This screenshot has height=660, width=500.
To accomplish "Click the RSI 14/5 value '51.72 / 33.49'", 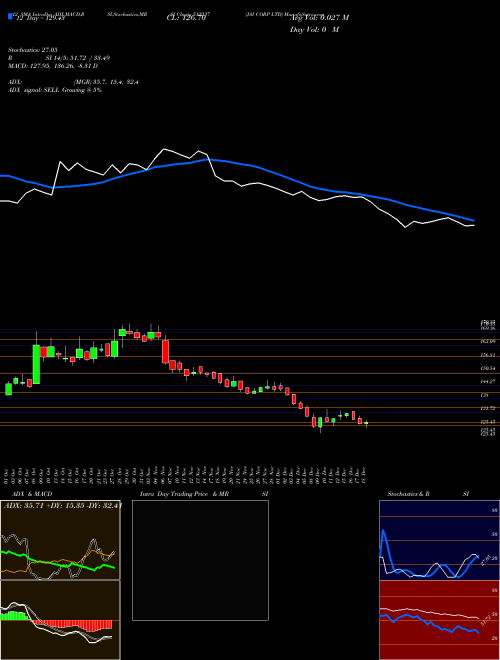I will point(91,58).
